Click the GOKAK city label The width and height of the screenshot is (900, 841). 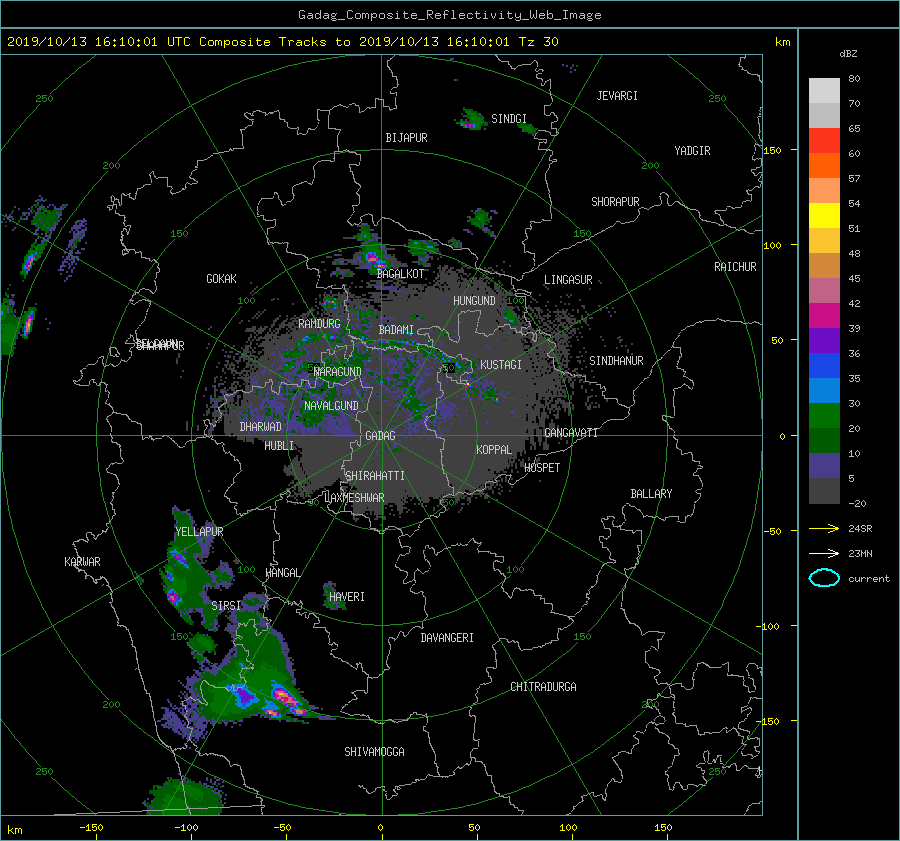pyautogui.click(x=222, y=279)
